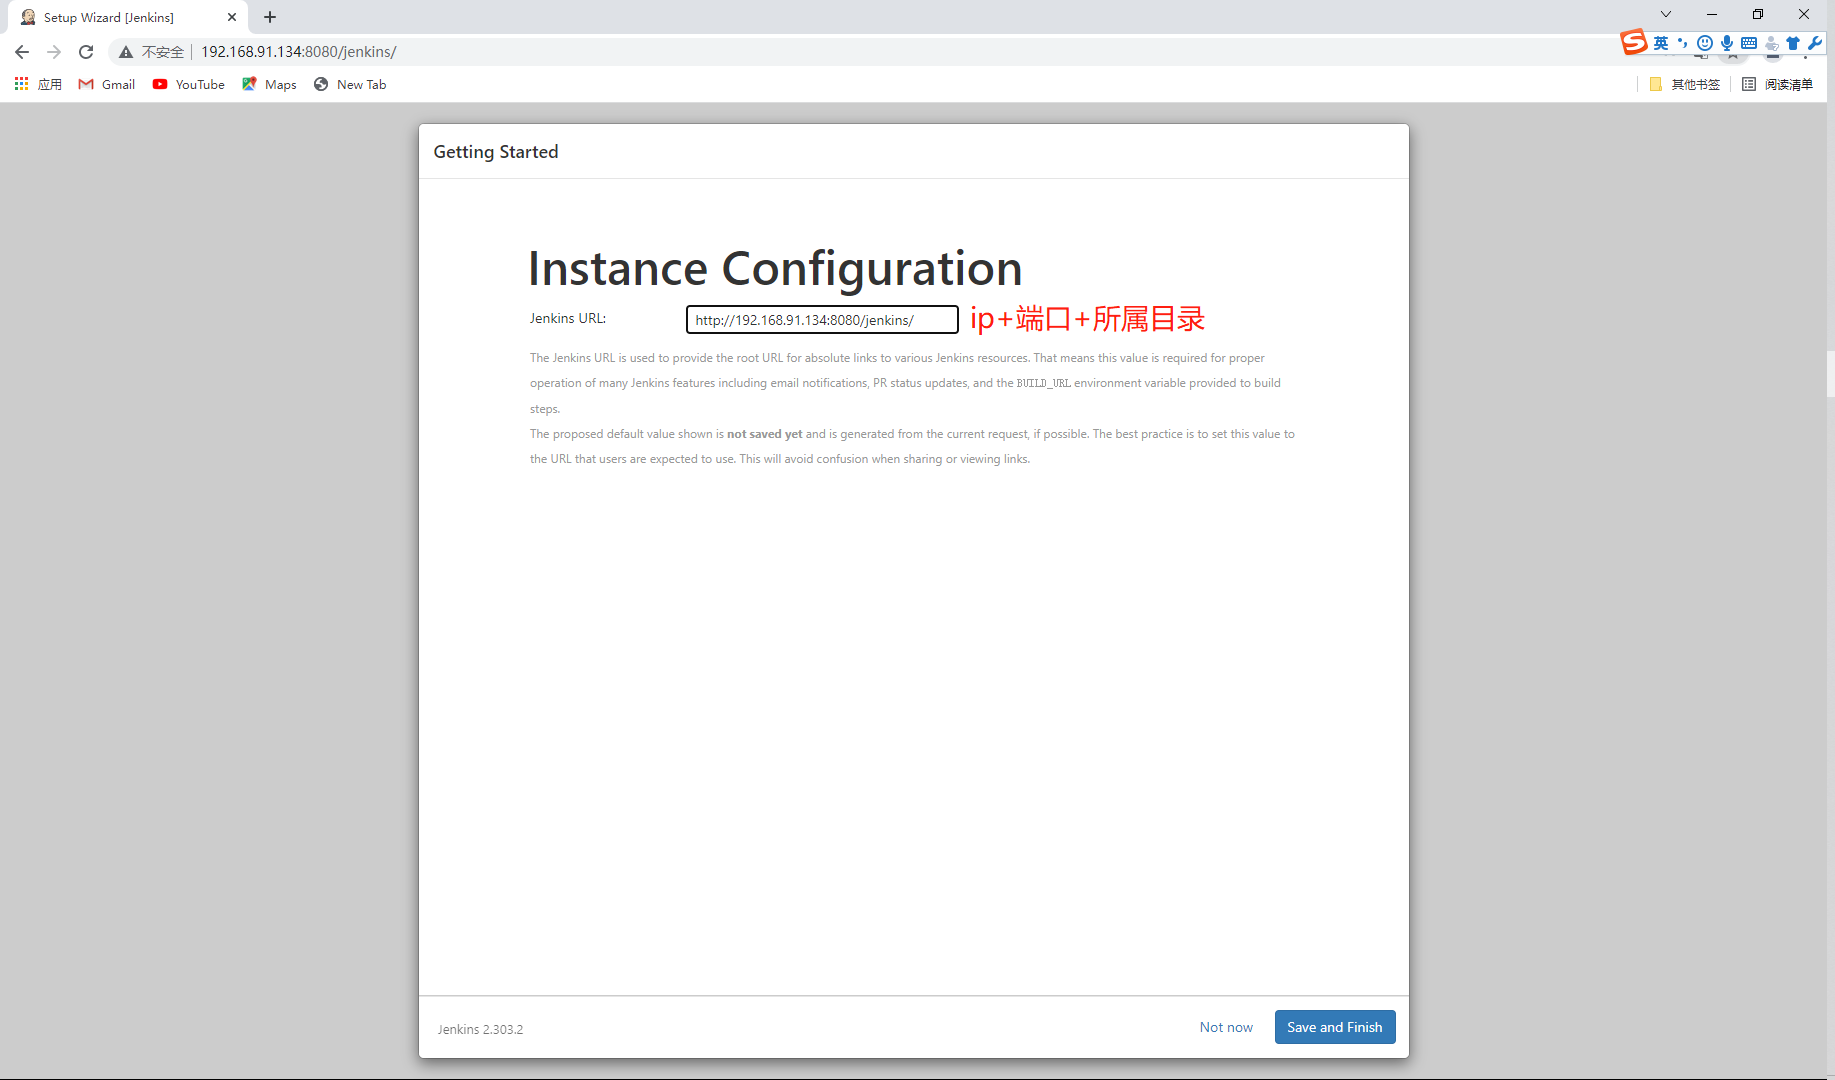Minimize the browser window
Screen dimensions: 1835x1080
coord(1712,14)
